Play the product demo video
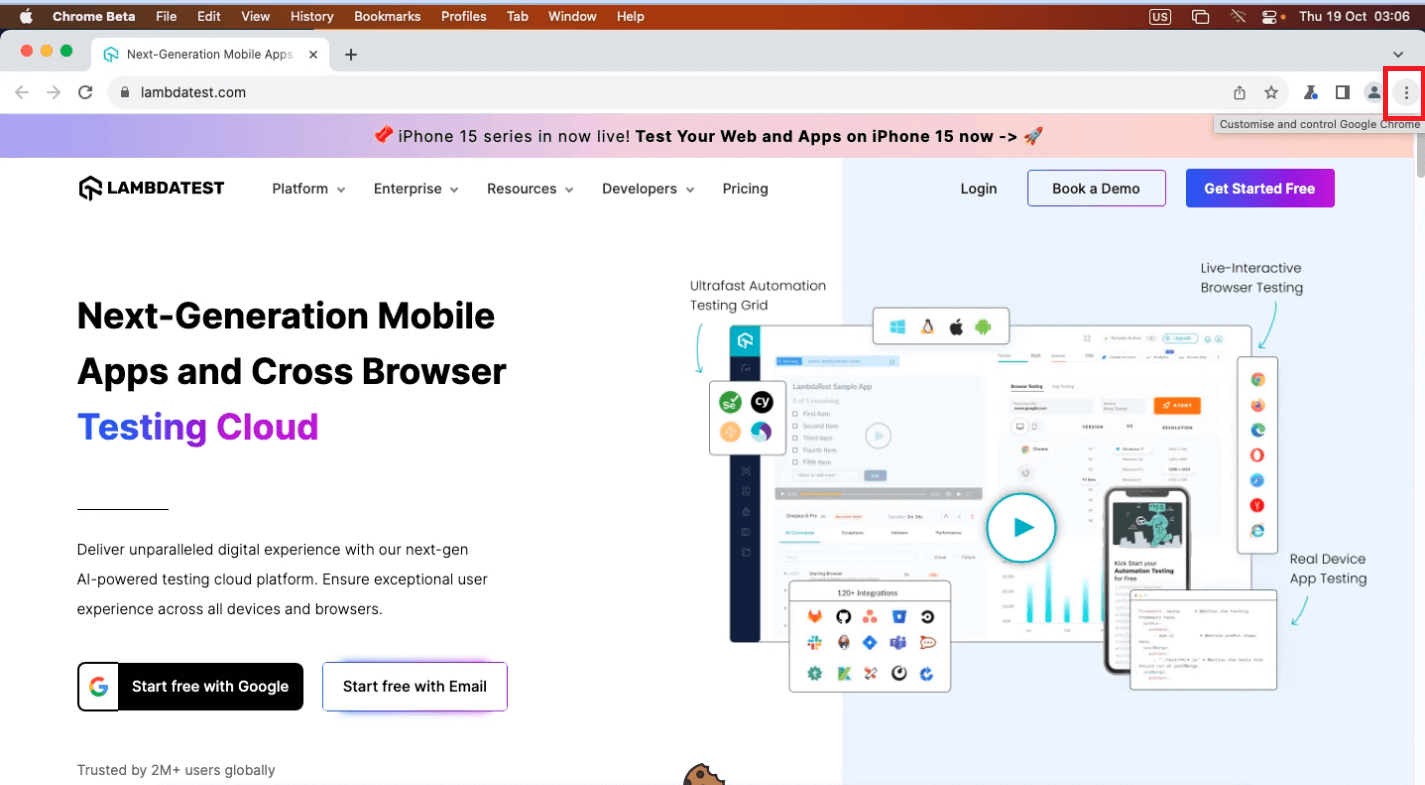The width and height of the screenshot is (1425, 785). pyautogui.click(x=1021, y=527)
